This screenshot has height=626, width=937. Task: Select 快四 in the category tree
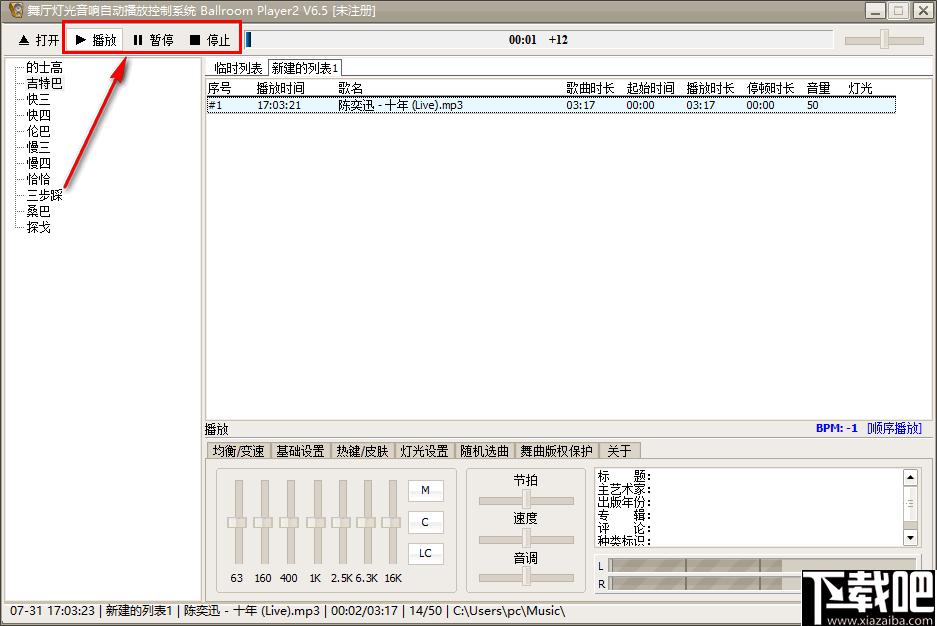38,115
